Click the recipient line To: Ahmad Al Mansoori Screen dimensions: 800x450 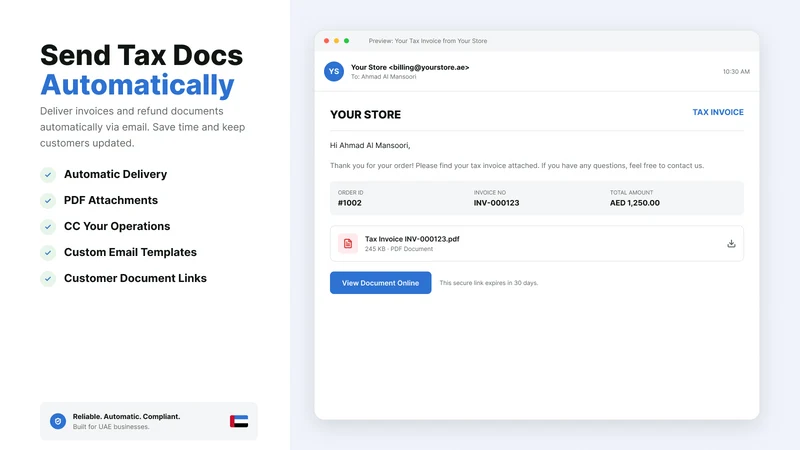[384, 77]
